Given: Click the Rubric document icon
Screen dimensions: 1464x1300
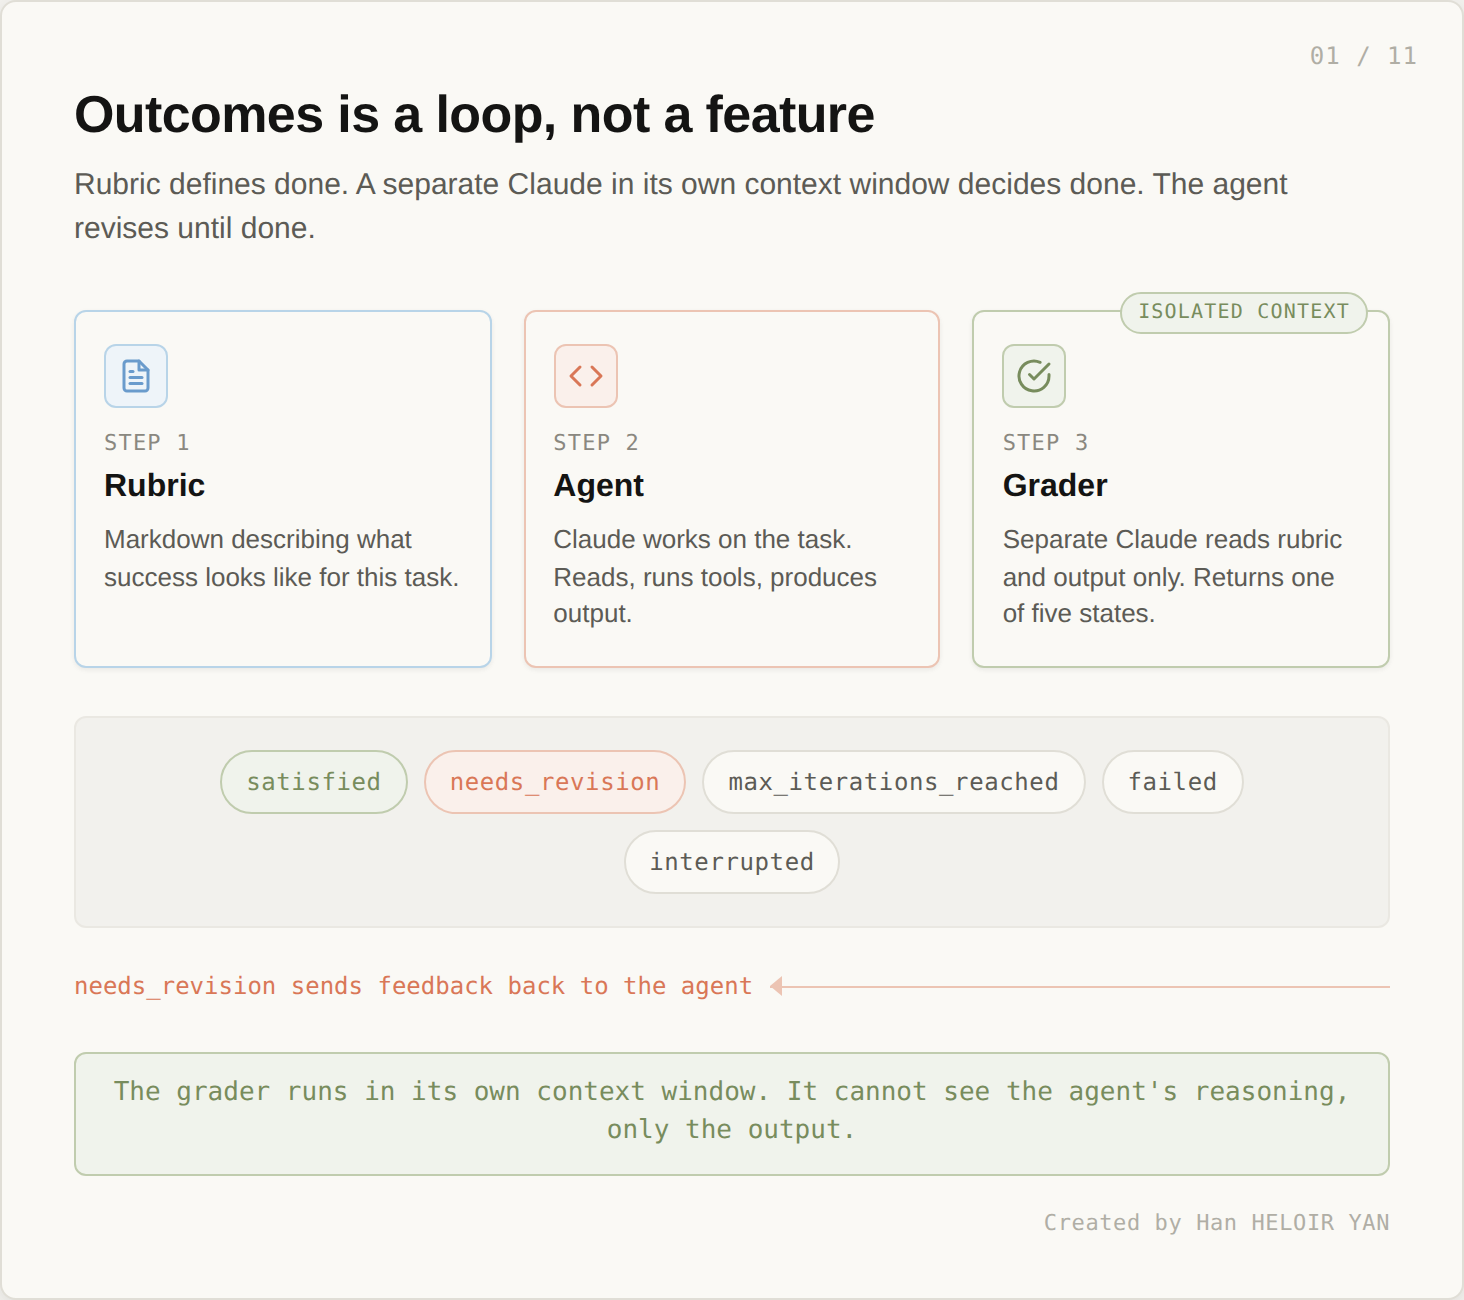Looking at the screenshot, I should [136, 376].
